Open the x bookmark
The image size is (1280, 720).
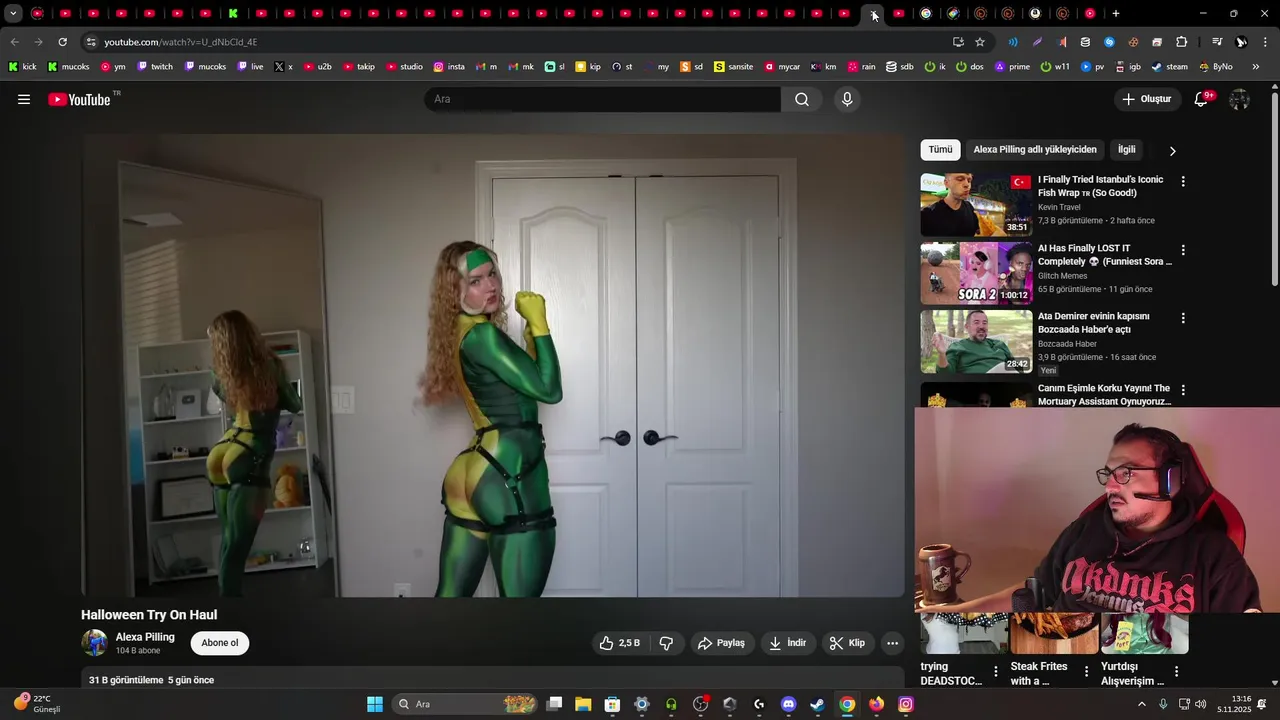point(284,67)
